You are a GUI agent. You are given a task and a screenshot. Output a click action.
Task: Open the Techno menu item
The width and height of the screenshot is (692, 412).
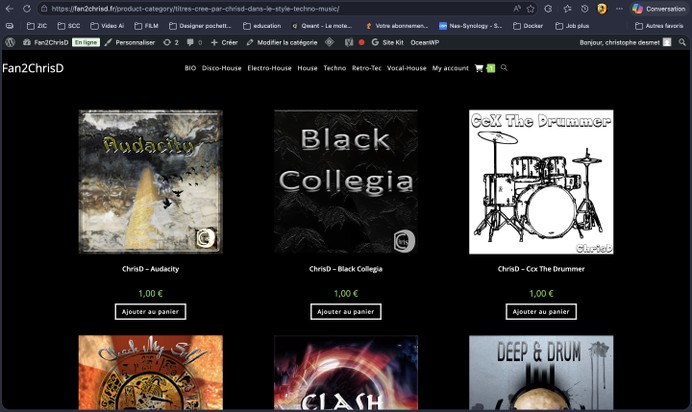[x=335, y=68]
